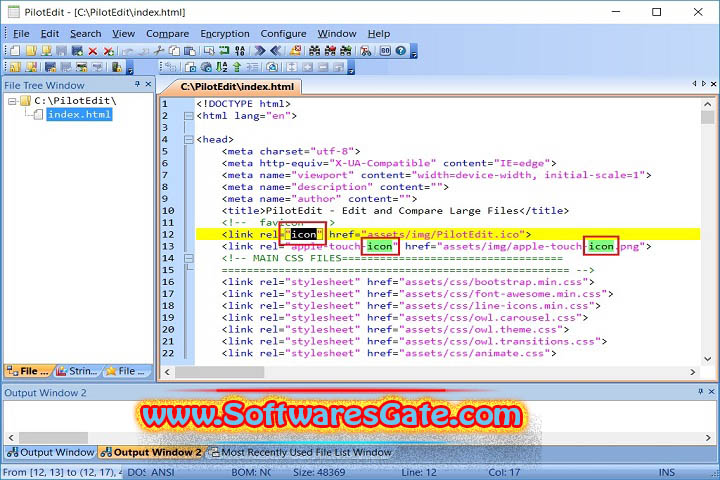Viewport: 720px width, 480px height.
Task: Collapse the comment fold on line 14
Action: (x=188, y=258)
